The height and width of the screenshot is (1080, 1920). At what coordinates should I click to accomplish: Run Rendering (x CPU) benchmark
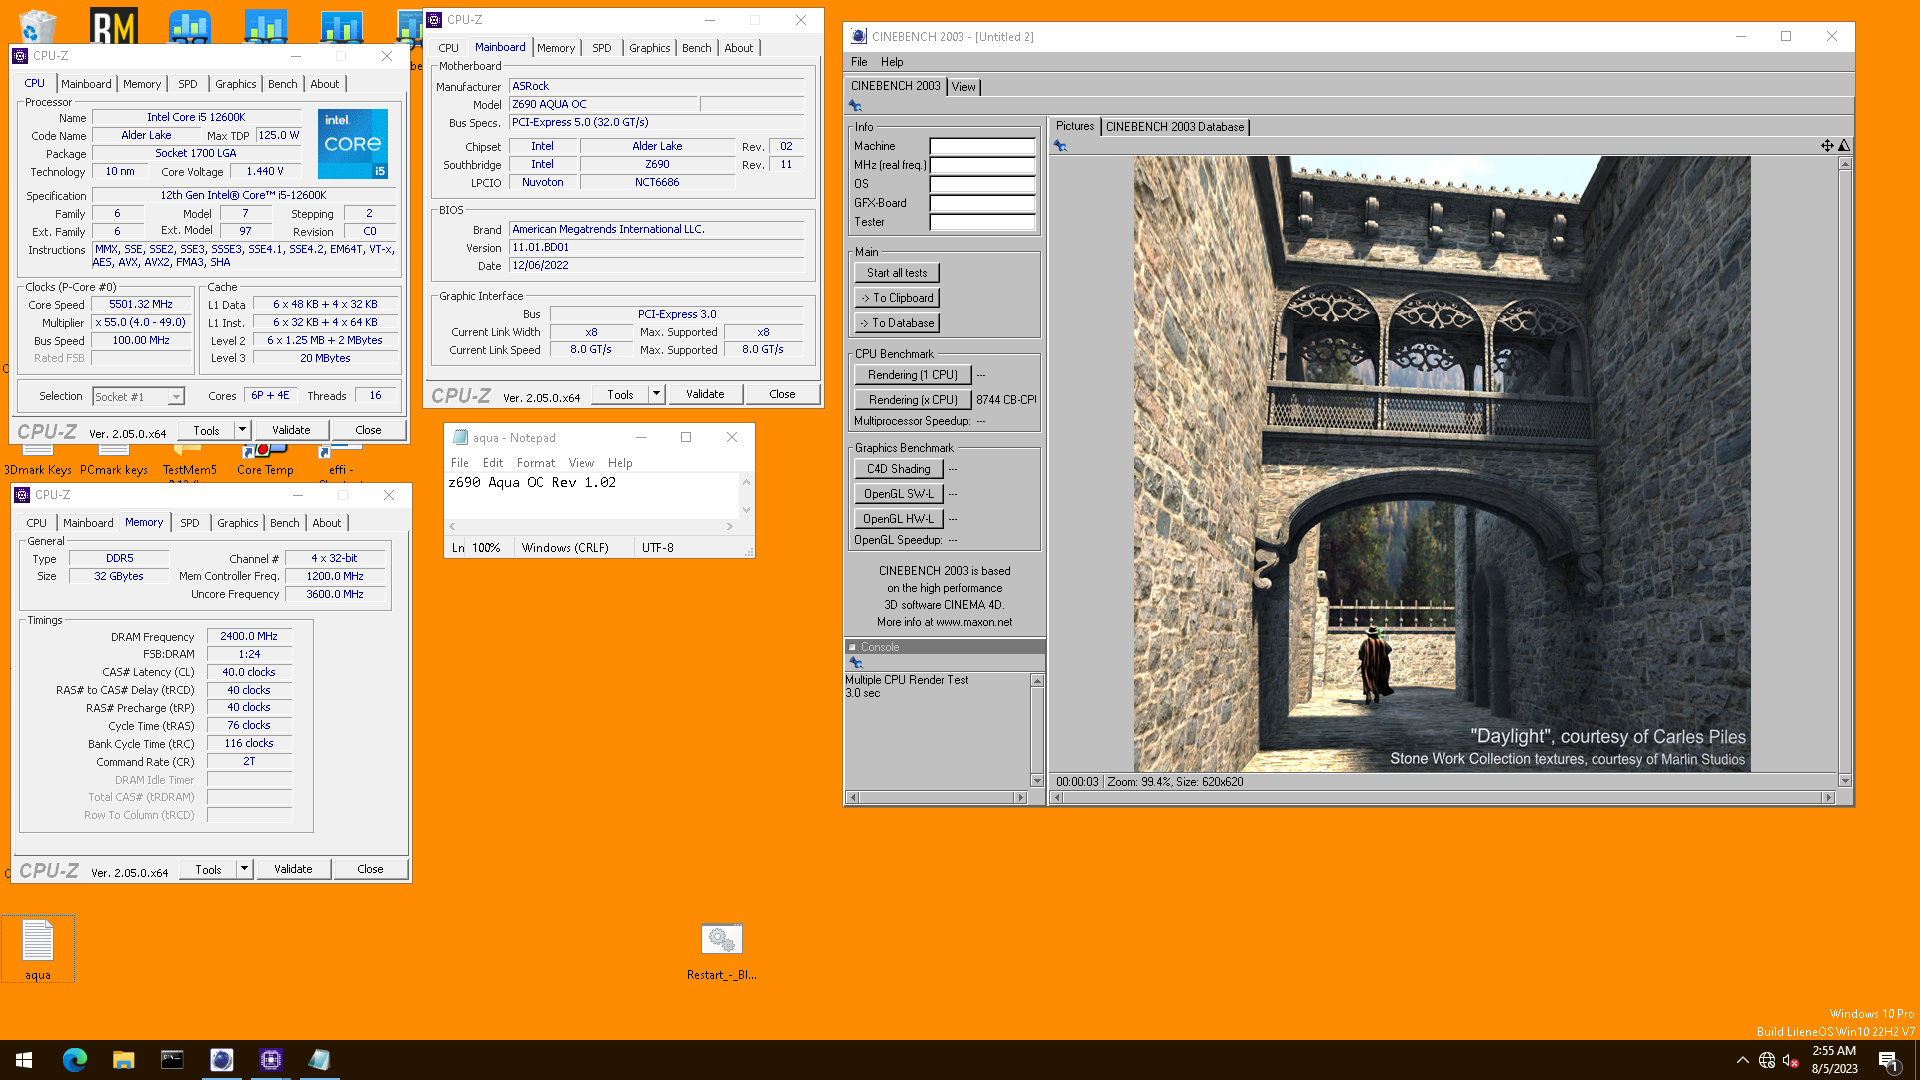913,400
